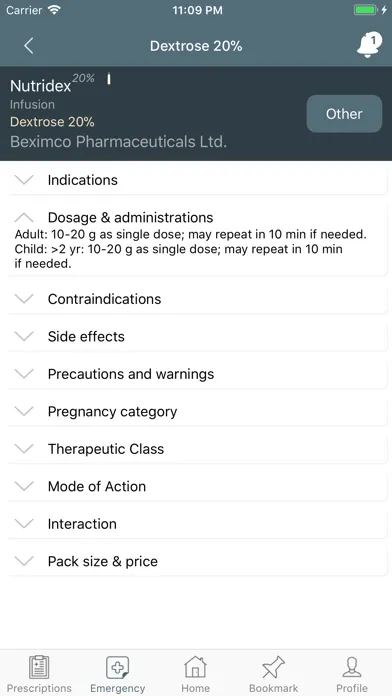392x696 pixels.
Task: Expand the Contraindications section
Action: coord(197,299)
